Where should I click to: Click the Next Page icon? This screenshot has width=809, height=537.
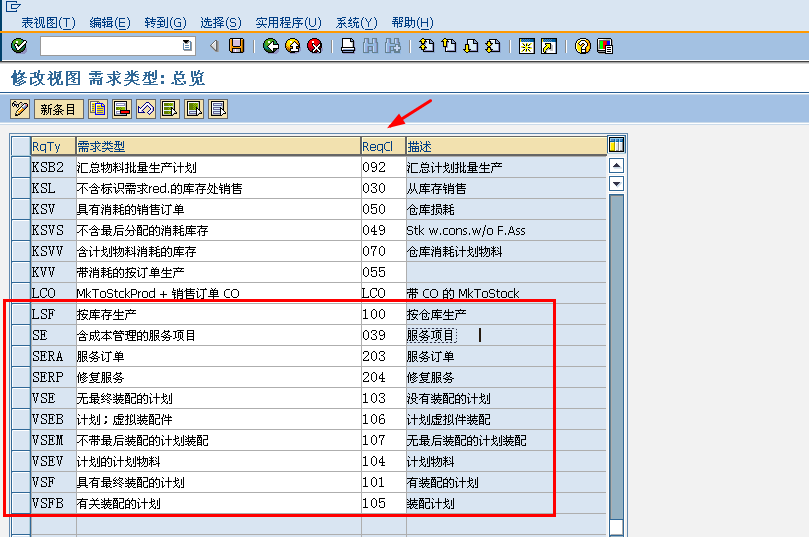point(471,46)
